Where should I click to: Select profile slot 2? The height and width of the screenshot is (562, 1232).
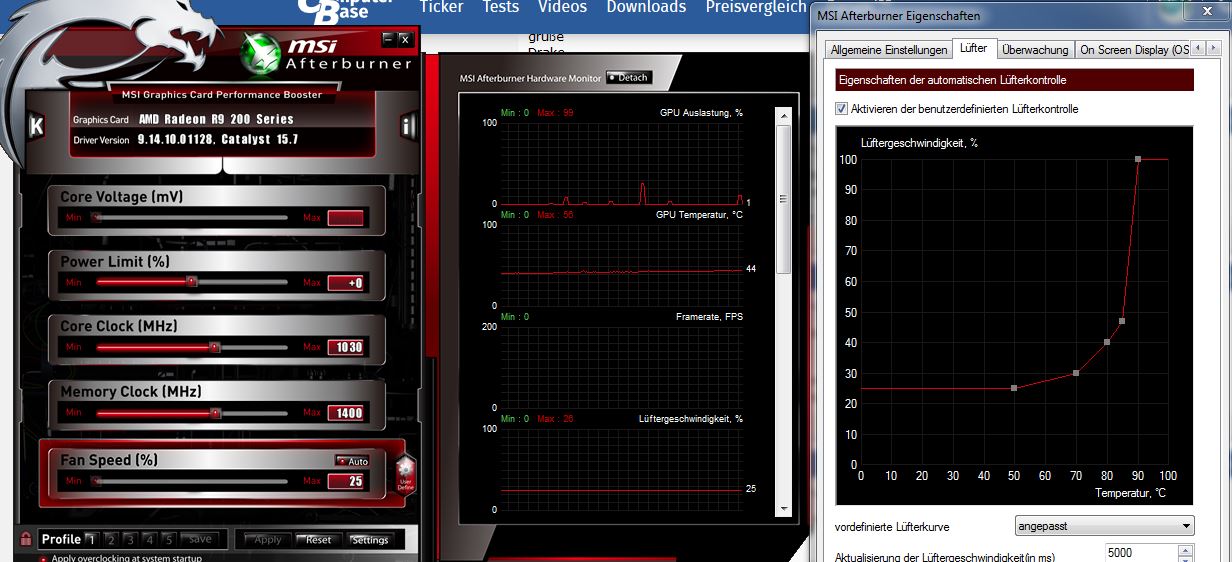(111, 539)
